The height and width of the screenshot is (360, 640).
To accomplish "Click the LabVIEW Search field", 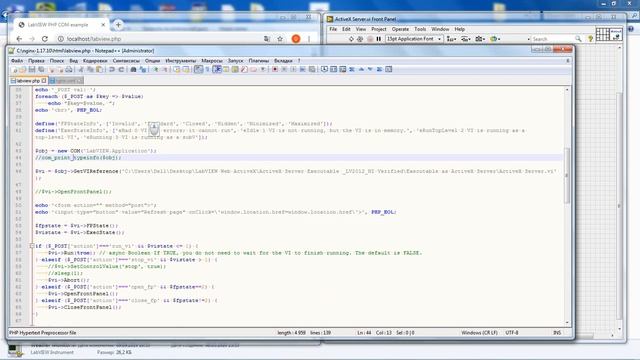I will pyautogui.click(x=552, y=39).
